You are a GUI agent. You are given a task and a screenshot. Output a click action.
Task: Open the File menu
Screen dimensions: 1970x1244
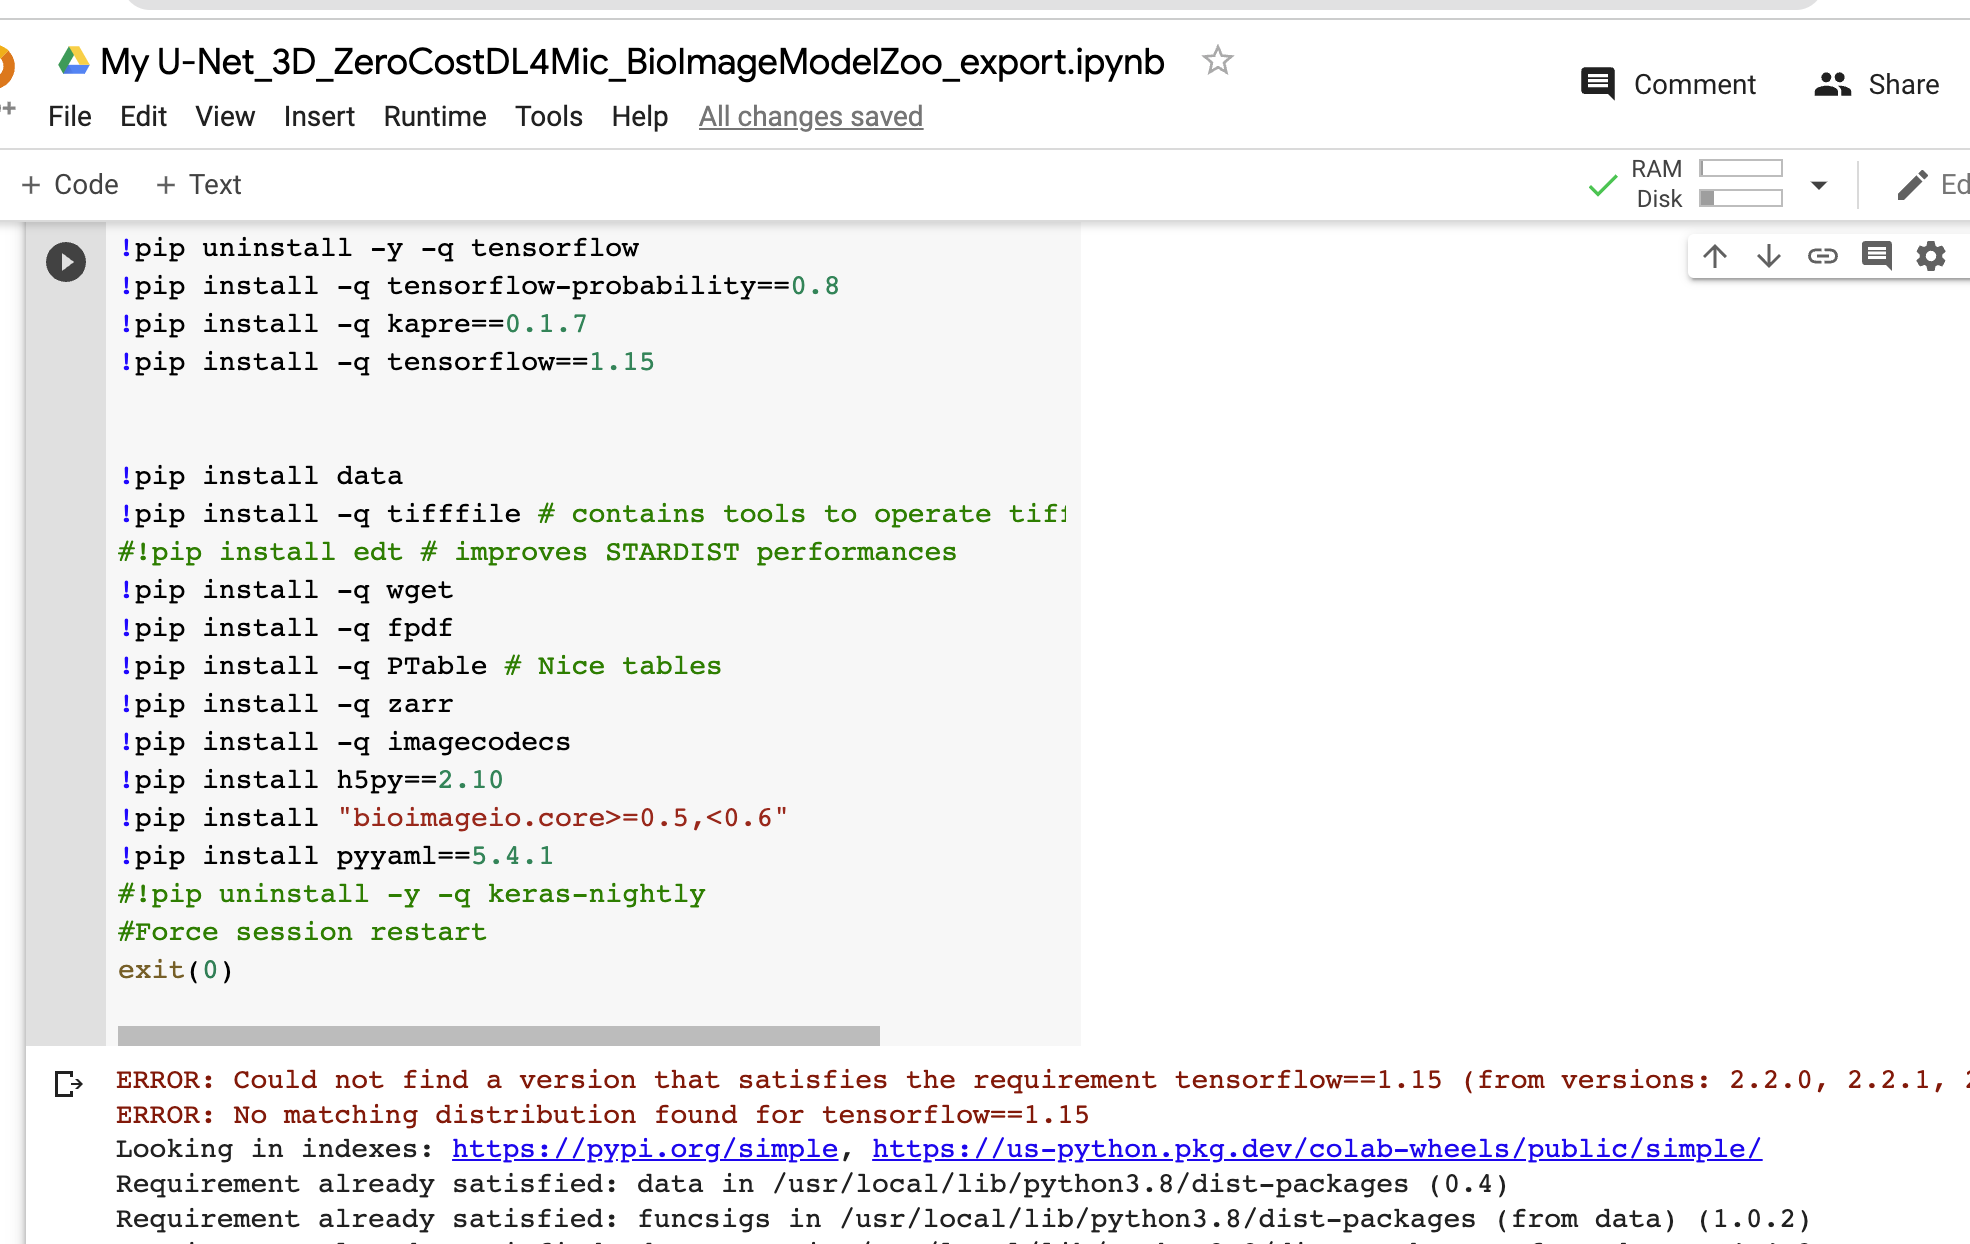[69, 117]
